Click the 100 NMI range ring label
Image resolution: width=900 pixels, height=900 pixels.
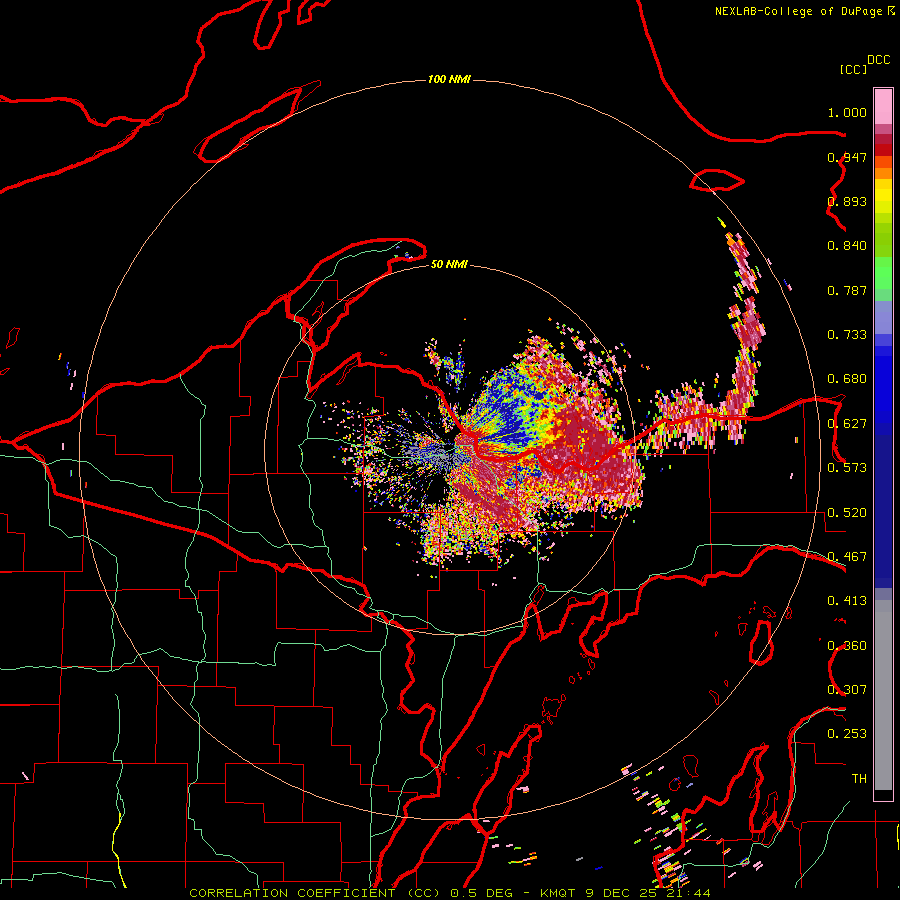449,79
